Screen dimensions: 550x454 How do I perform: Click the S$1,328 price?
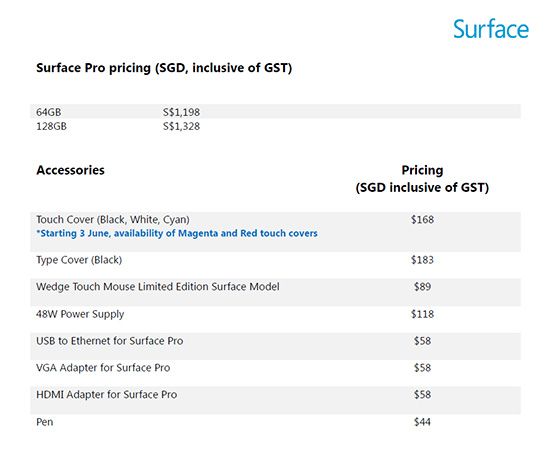[181, 126]
